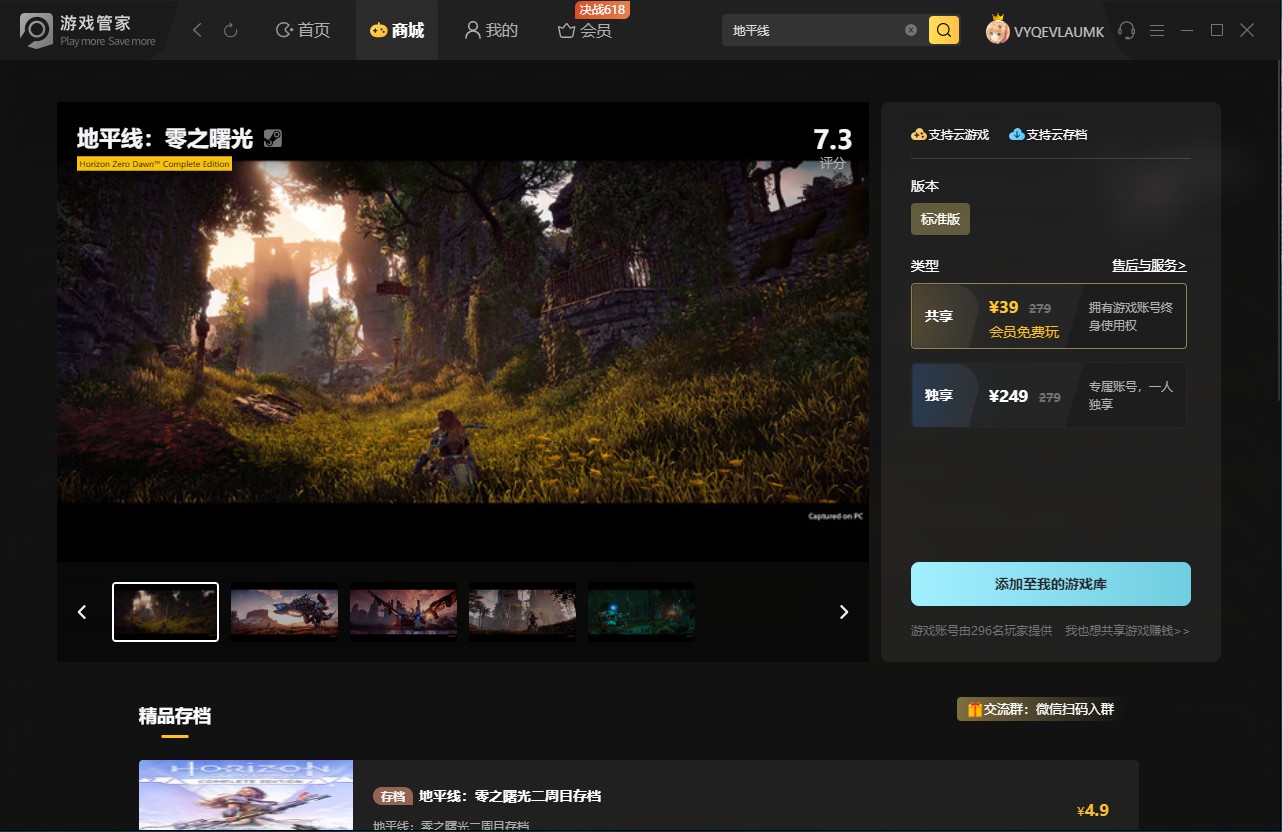
Task: Select the 共享 ¥39 purchase type
Action: [1049, 316]
